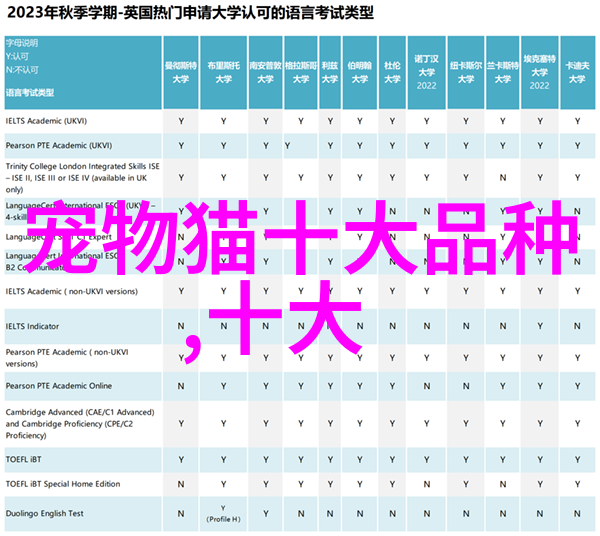Click TOEFL Home Edition 'N' under 兰卡斯特大学

coord(503,484)
